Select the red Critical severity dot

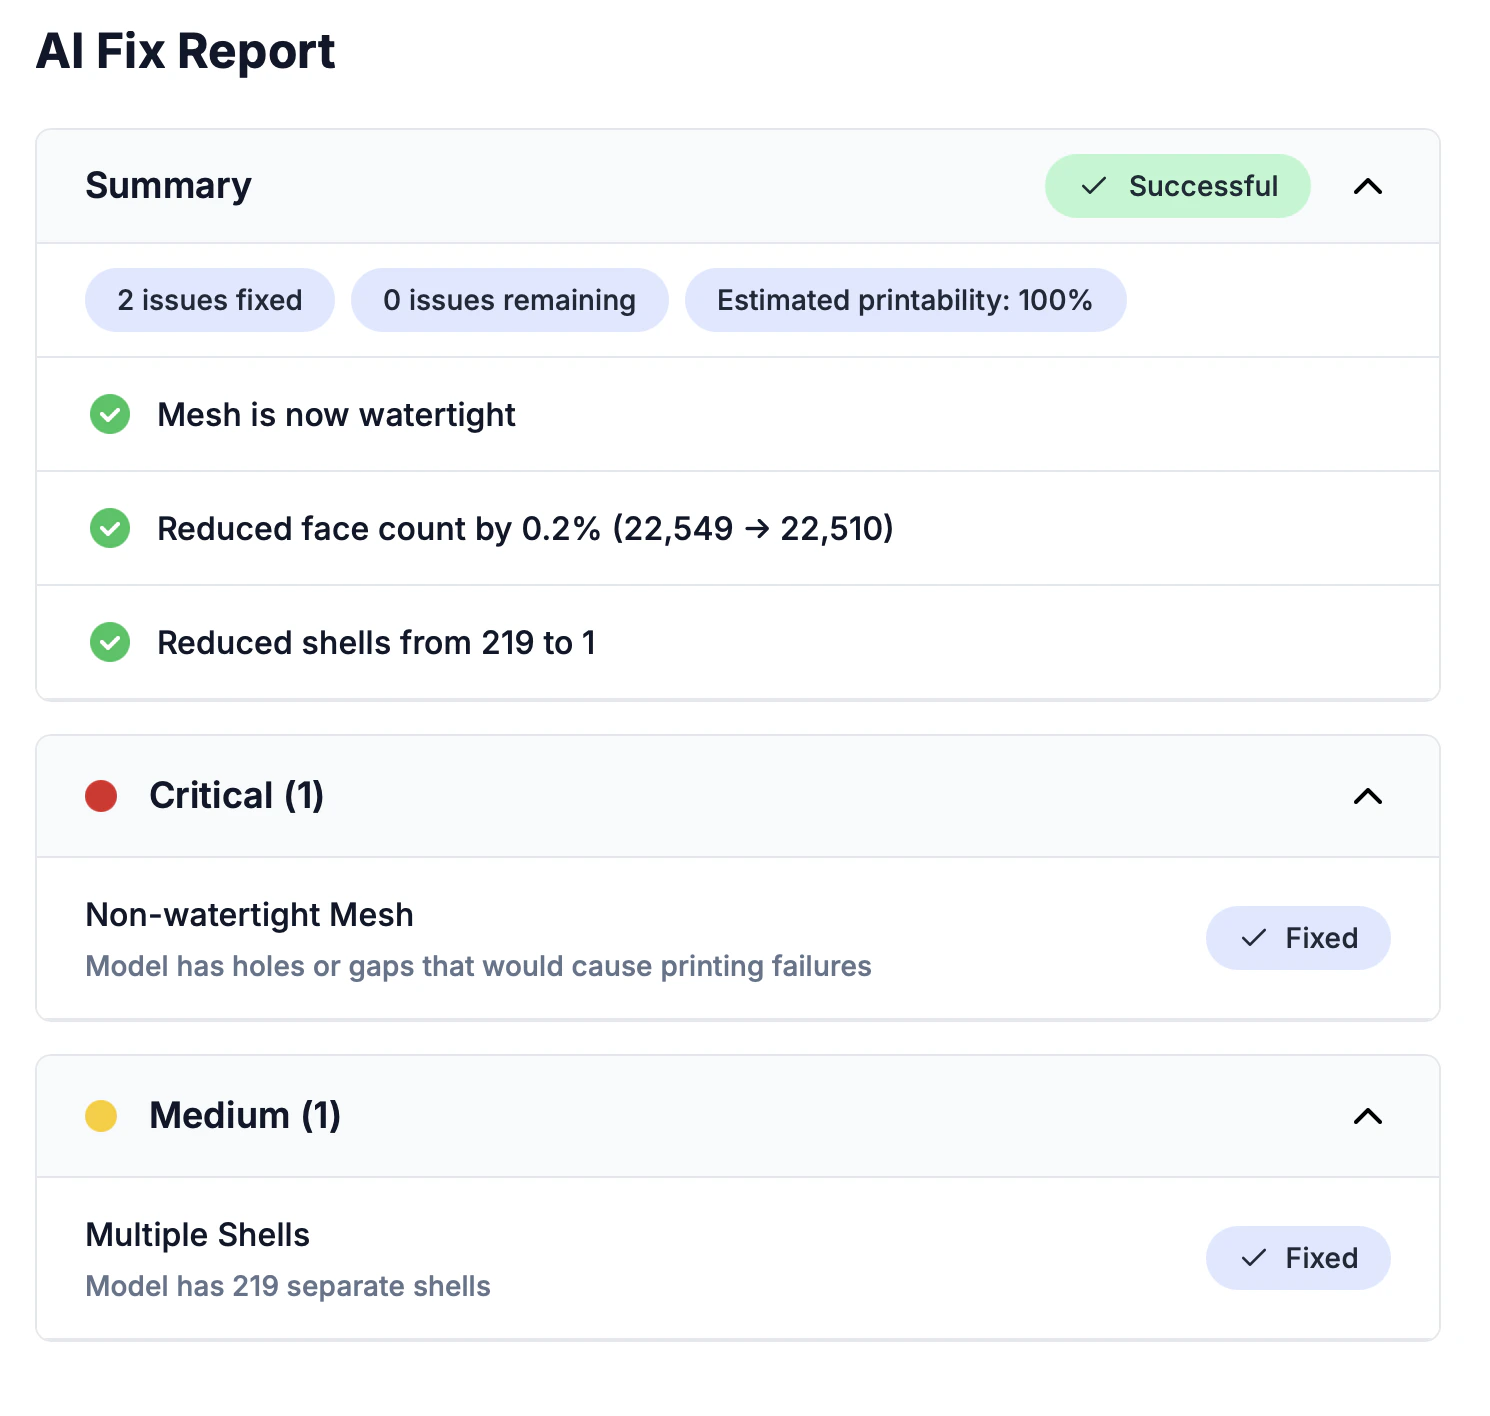[101, 796]
